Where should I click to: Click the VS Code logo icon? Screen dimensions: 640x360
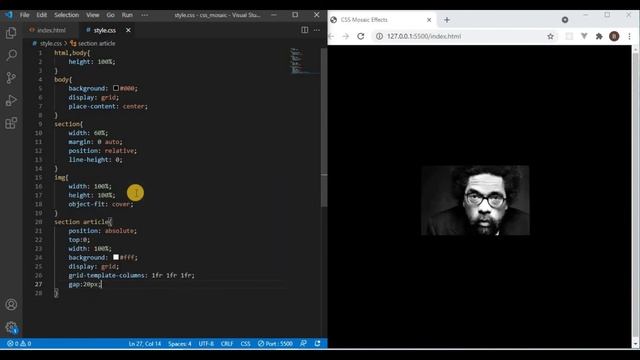tap(9, 15)
